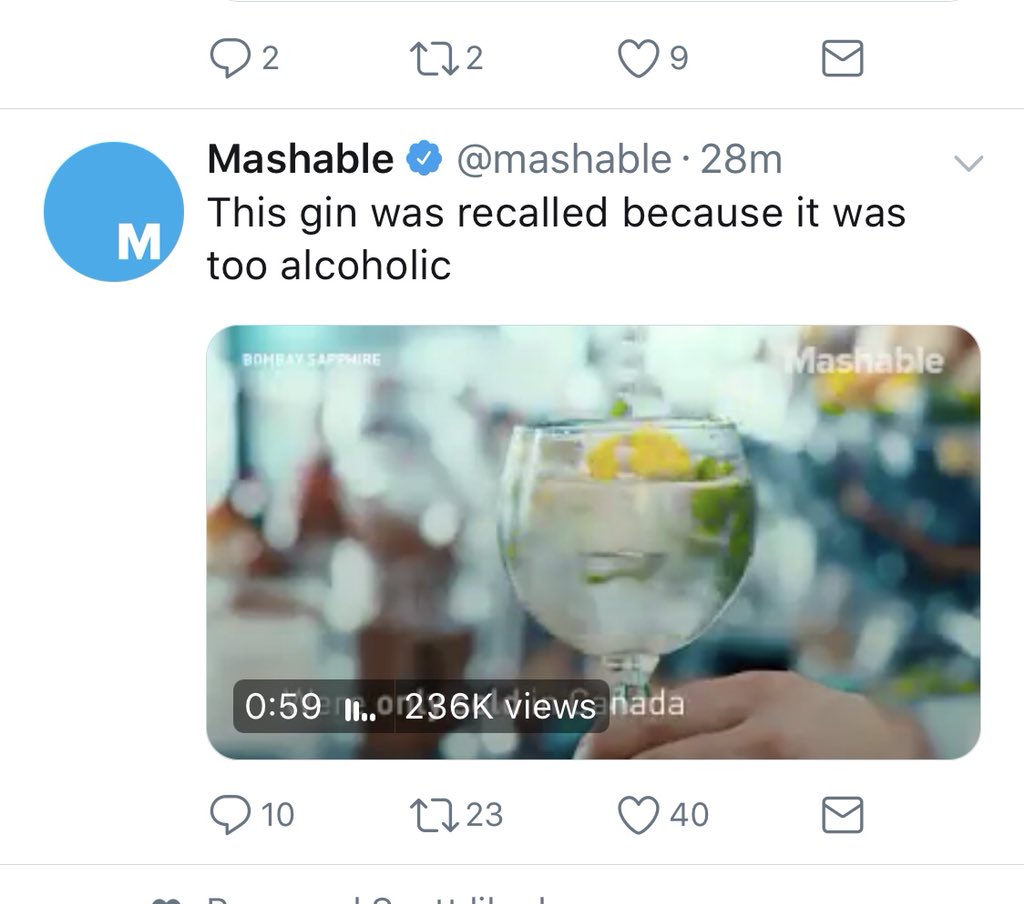
Task: Retweet the upper tweet with 2 retweets
Action: (x=434, y=58)
